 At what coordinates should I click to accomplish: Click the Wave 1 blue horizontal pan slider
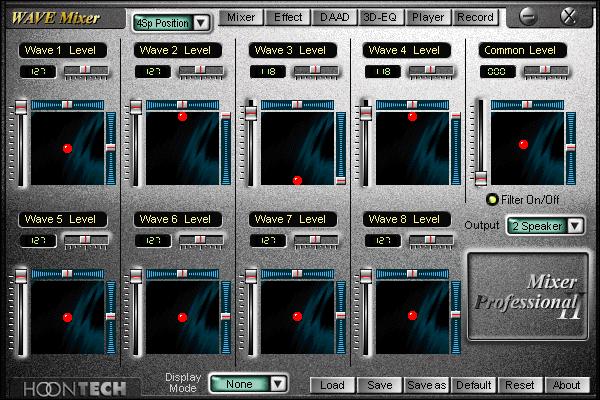point(67,105)
